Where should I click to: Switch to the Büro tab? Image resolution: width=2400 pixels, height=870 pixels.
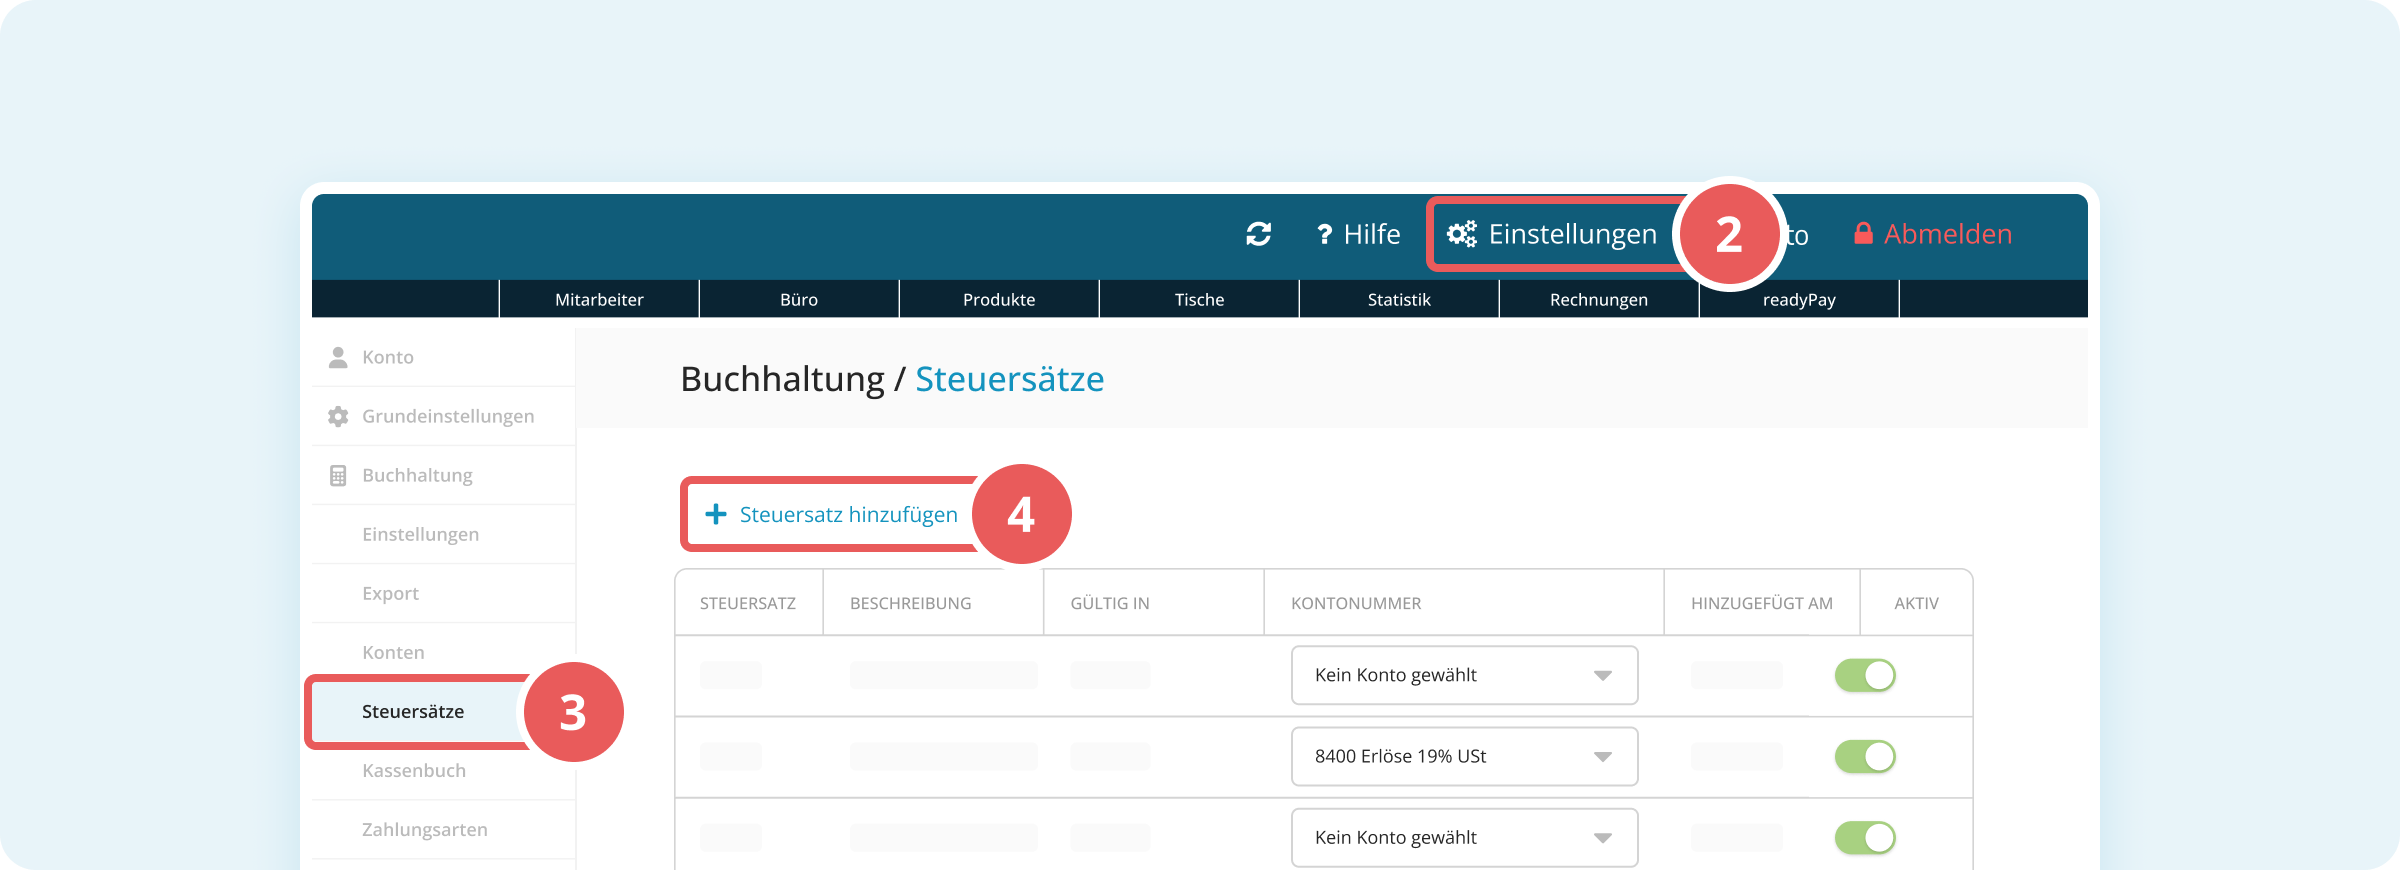[x=799, y=299]
